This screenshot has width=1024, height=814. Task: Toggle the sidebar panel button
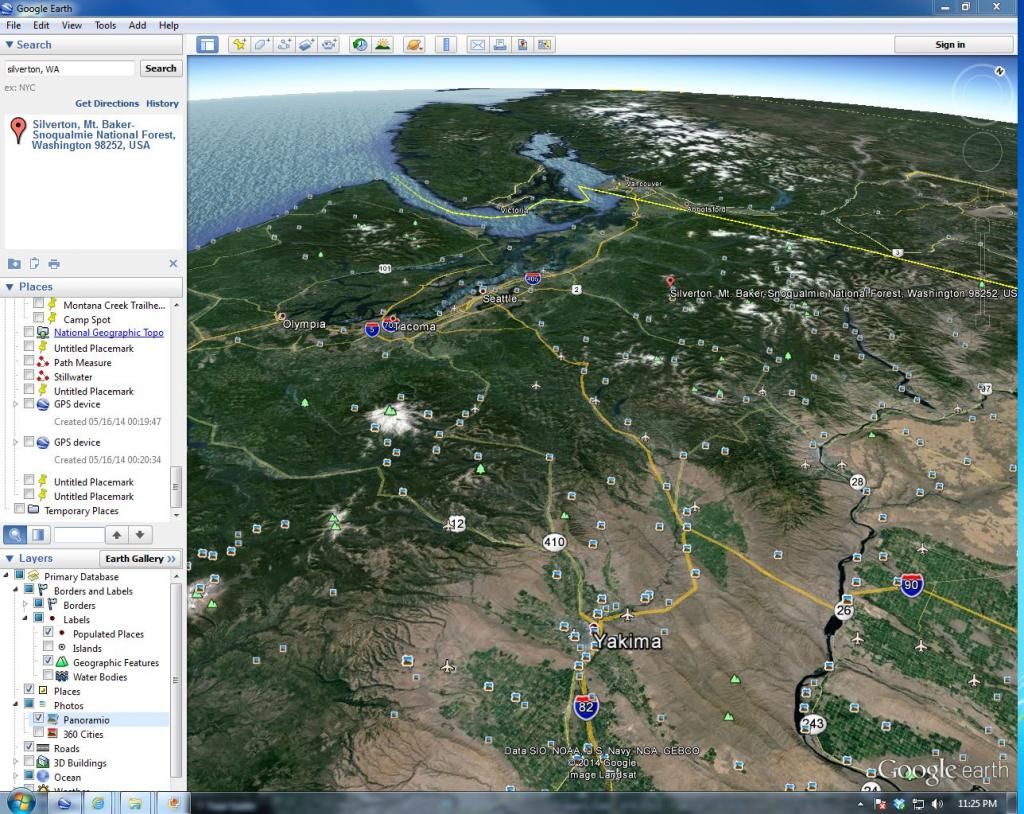point(208,44)
